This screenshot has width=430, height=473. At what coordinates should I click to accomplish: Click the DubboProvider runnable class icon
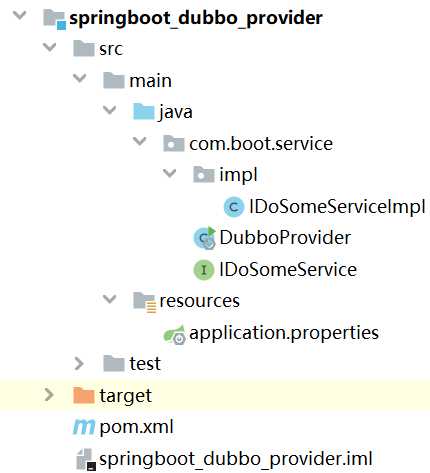(204, 238)
